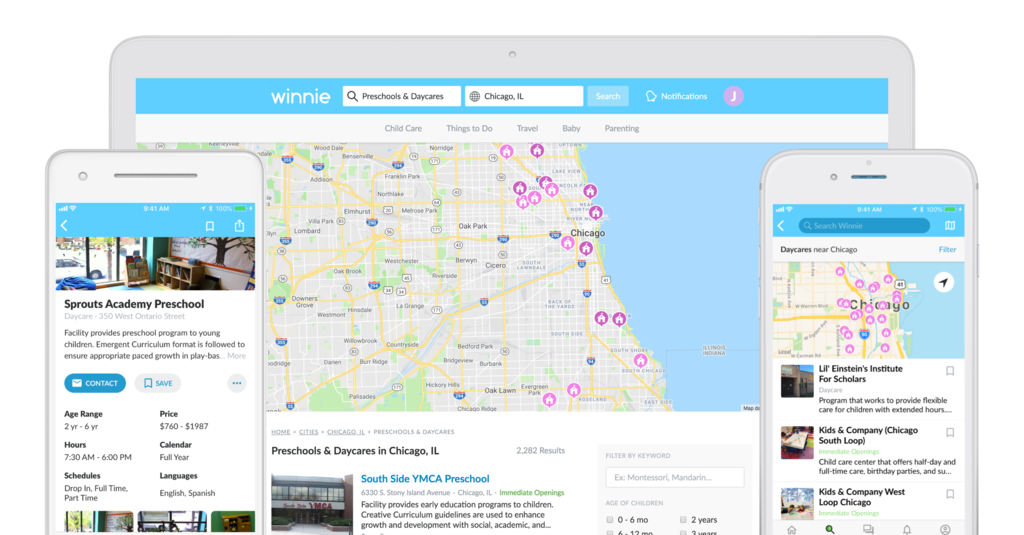
Task: Open the J profile avatar
Action: pyautogui.click(x=733, y=96)
